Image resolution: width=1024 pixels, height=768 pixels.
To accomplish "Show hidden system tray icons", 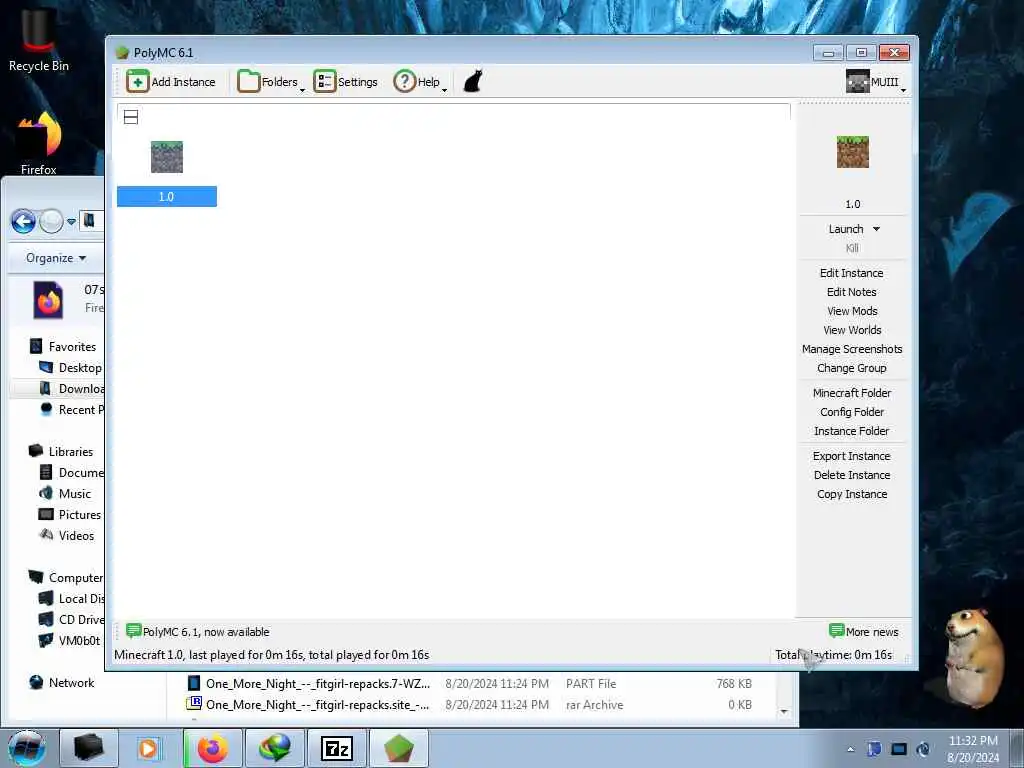I will click(x=850, y=750).
